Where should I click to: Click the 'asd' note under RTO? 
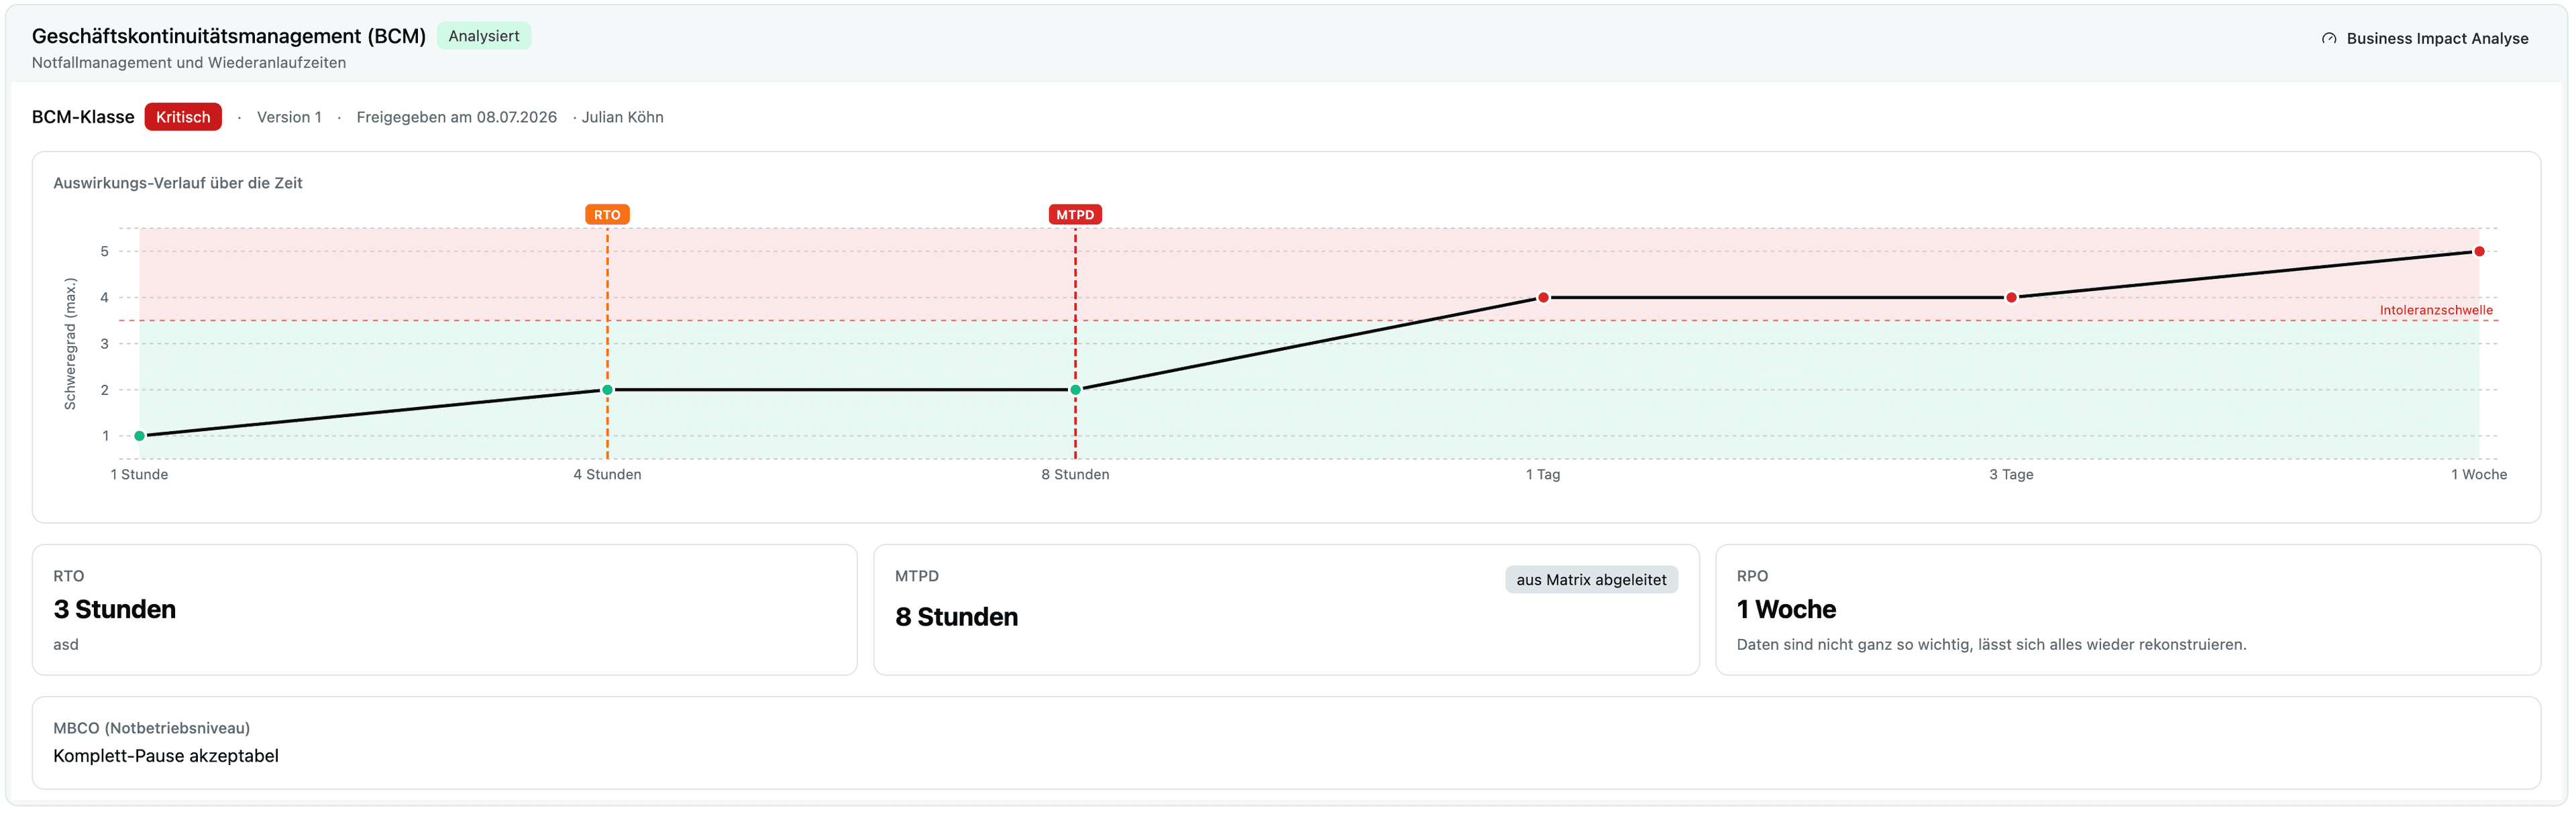(x=66, y=645)
